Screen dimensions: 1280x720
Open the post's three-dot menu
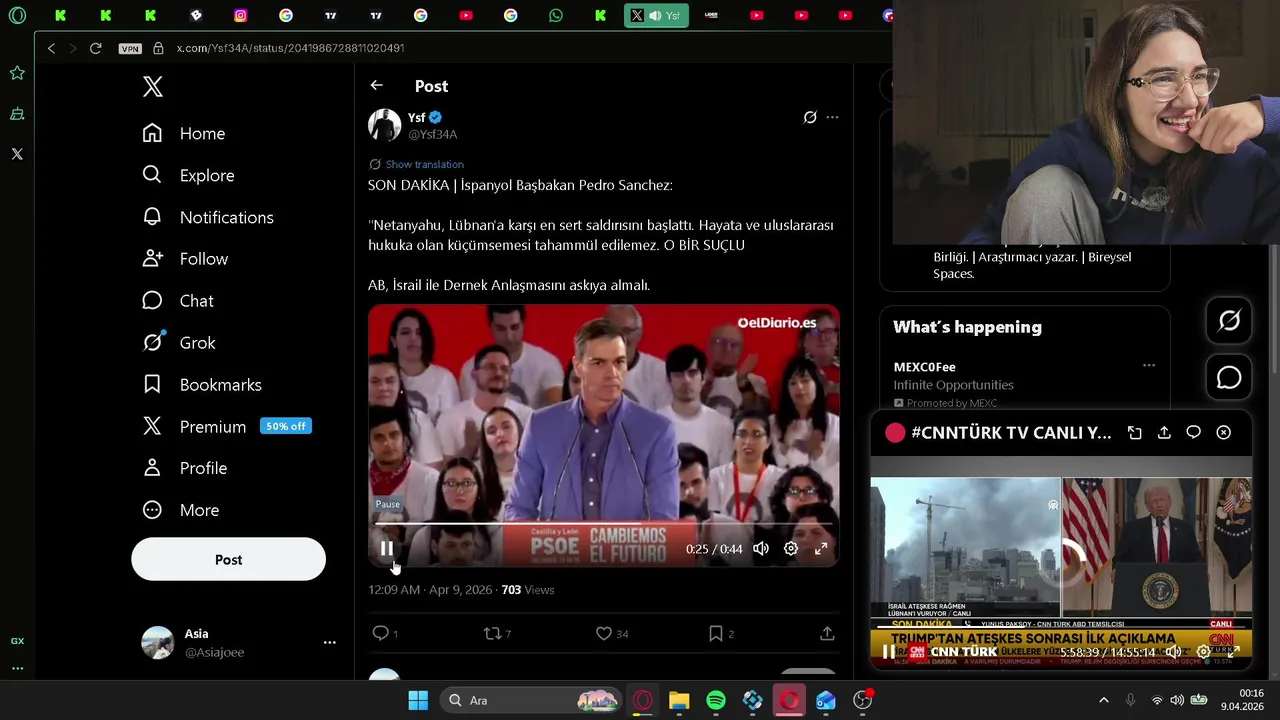[x=832, y=117]
